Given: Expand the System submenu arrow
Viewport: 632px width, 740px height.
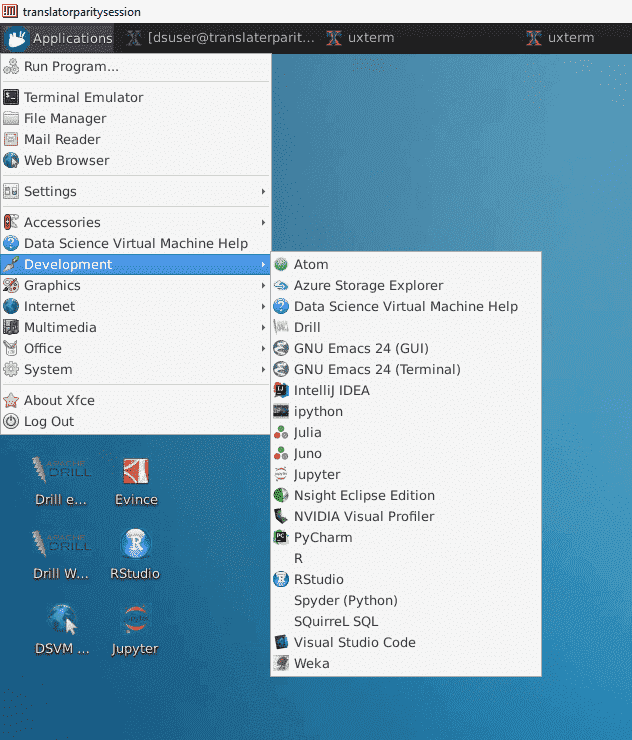Looking at the screenshot, I should click(263, 369).
